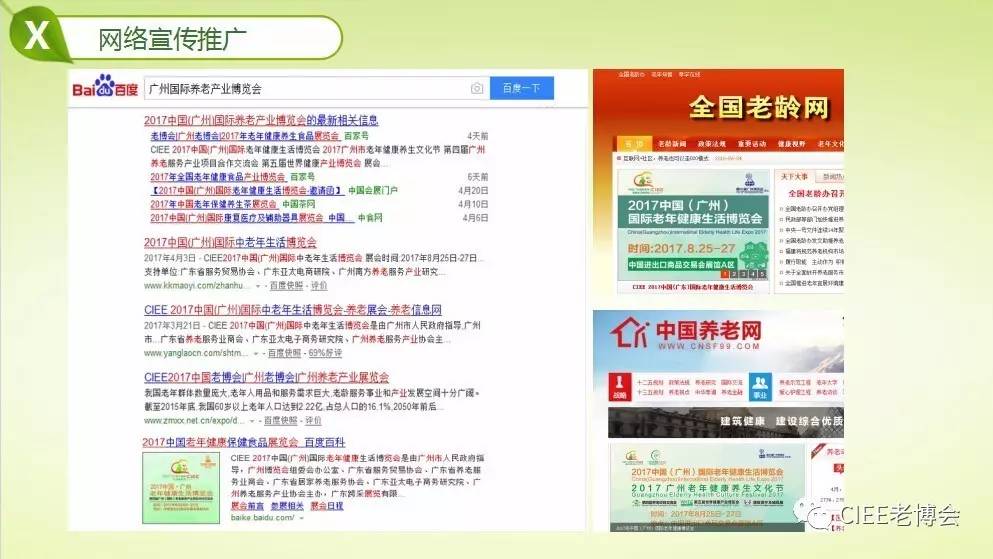Click 中国茶网 source label
Screen dimensions: 993x559
[x=298, y=204]
